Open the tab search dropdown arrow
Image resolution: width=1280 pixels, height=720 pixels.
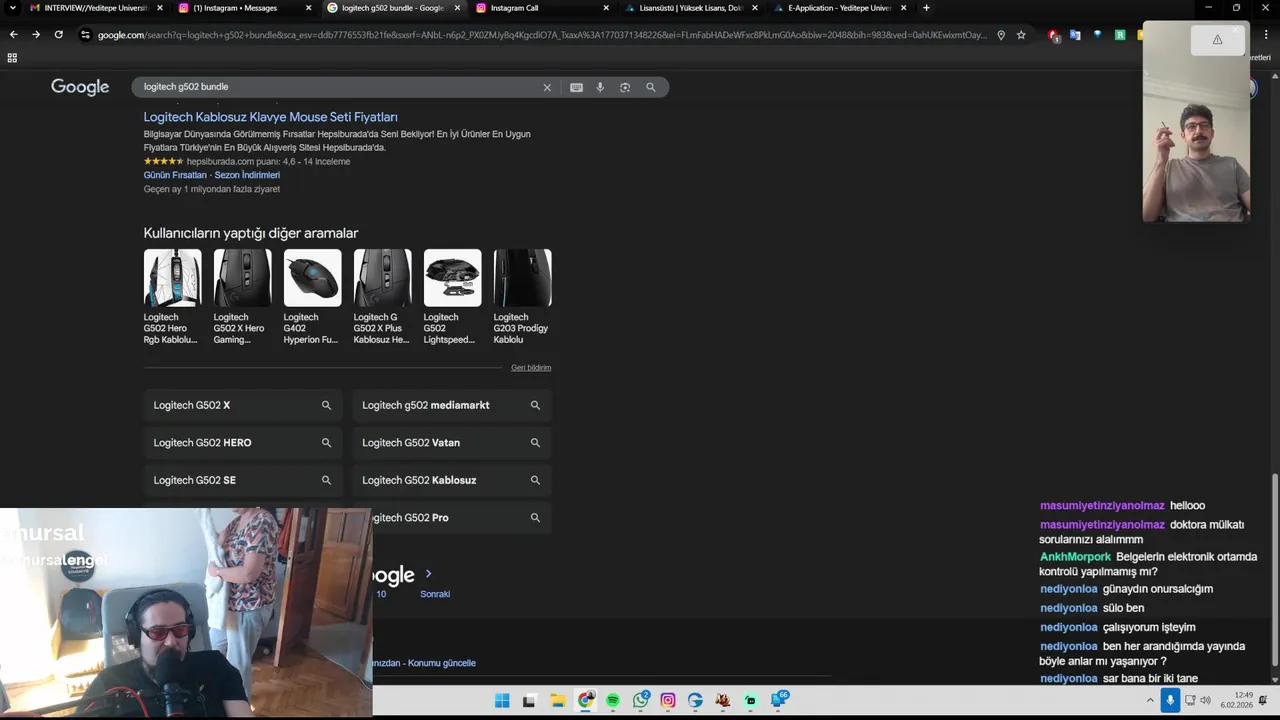pyautogui.click(x=12, y=8)
